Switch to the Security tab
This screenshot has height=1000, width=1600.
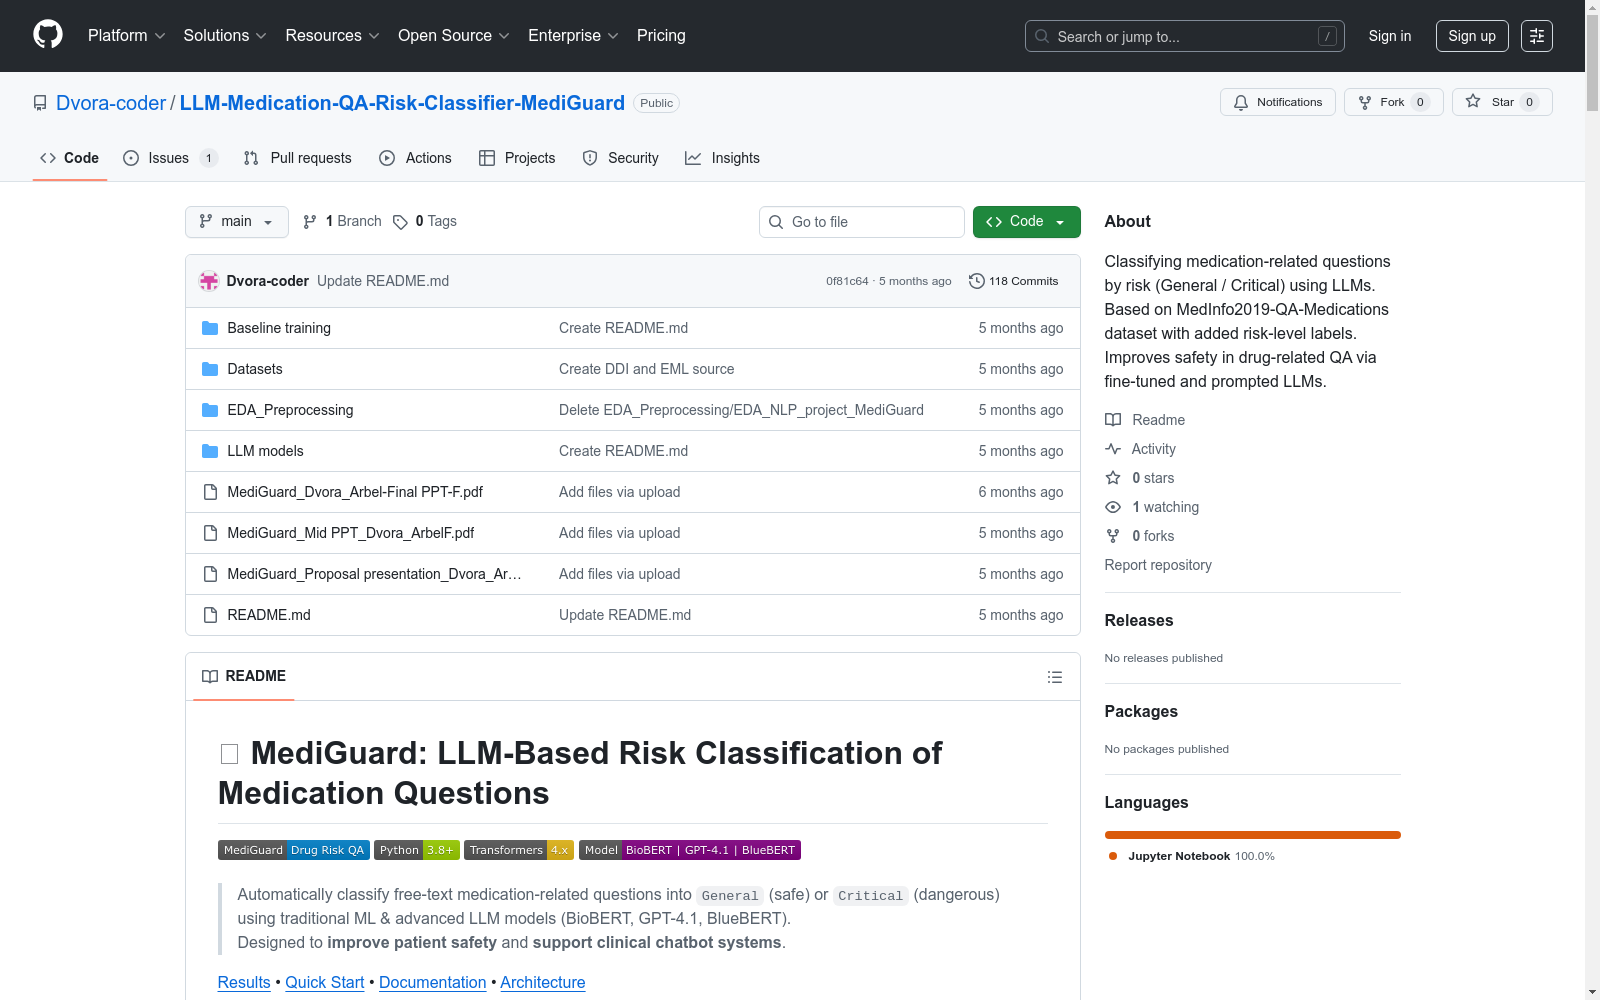[x=620, y=158]
